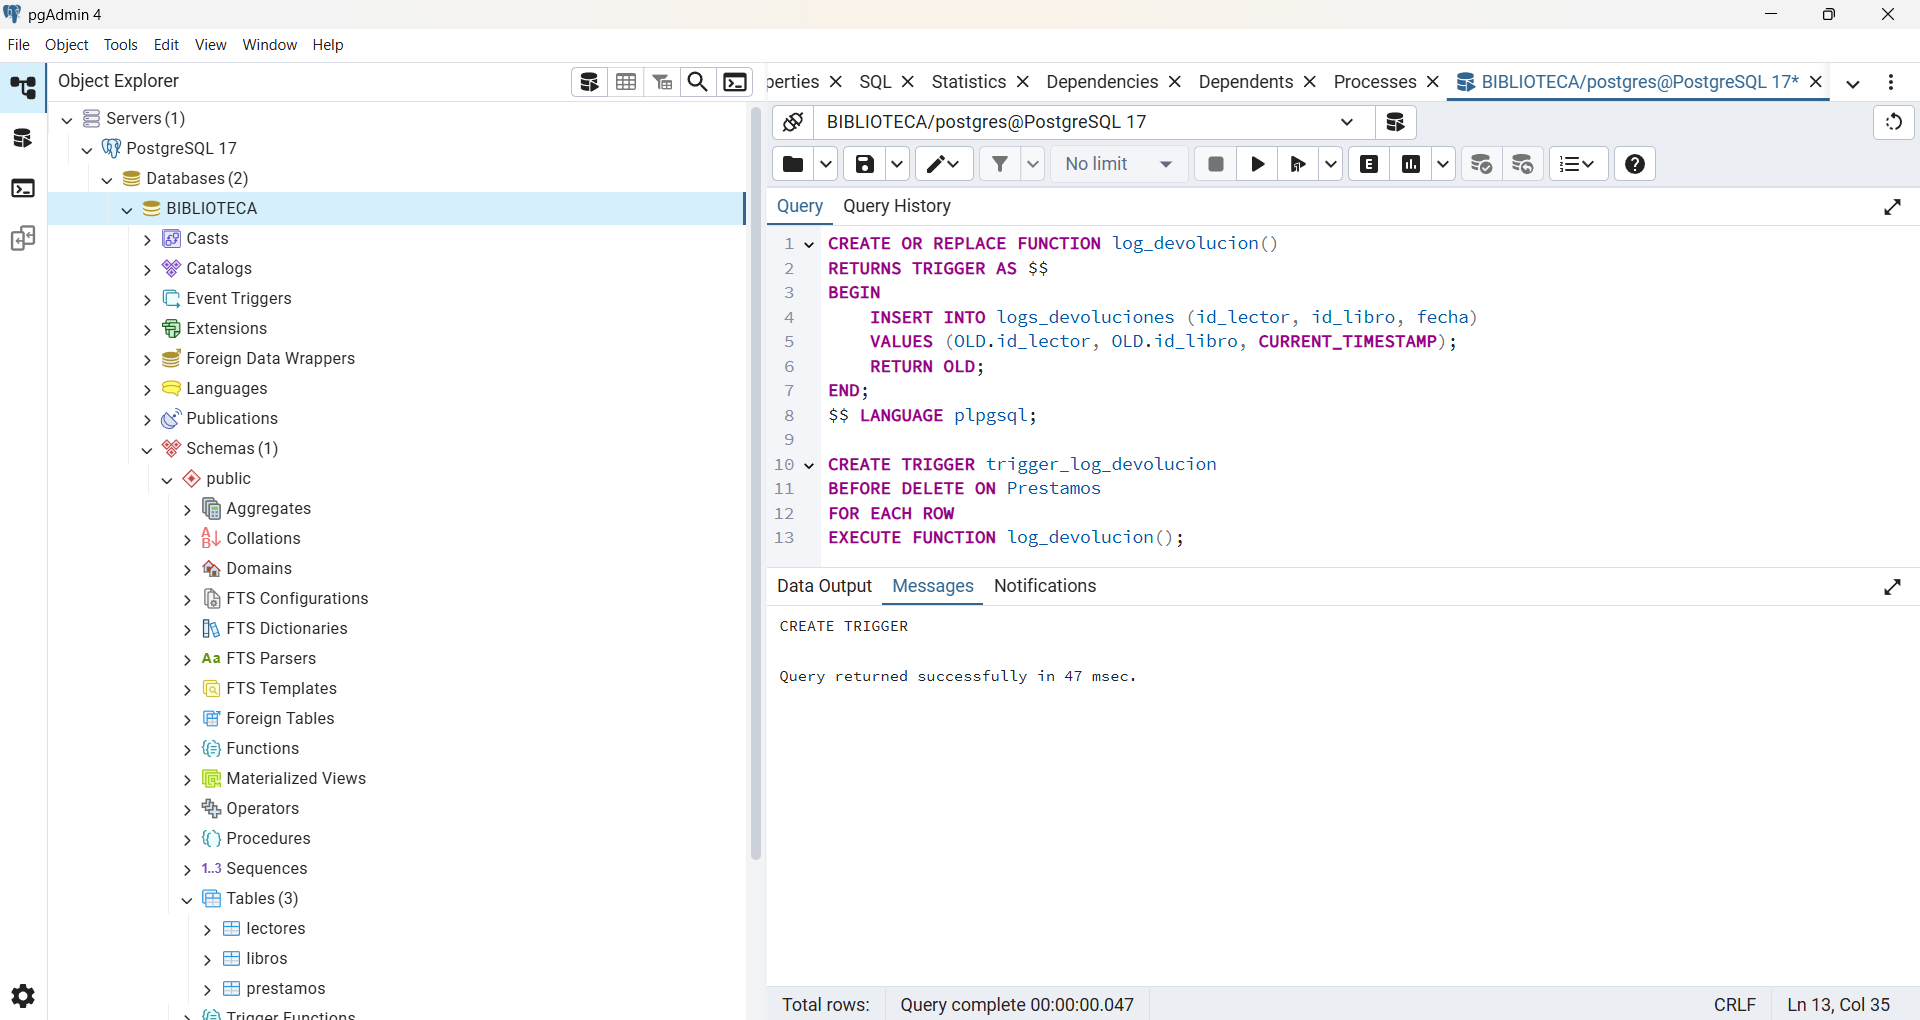Switch to the Query History tab

tap(897, 206)
